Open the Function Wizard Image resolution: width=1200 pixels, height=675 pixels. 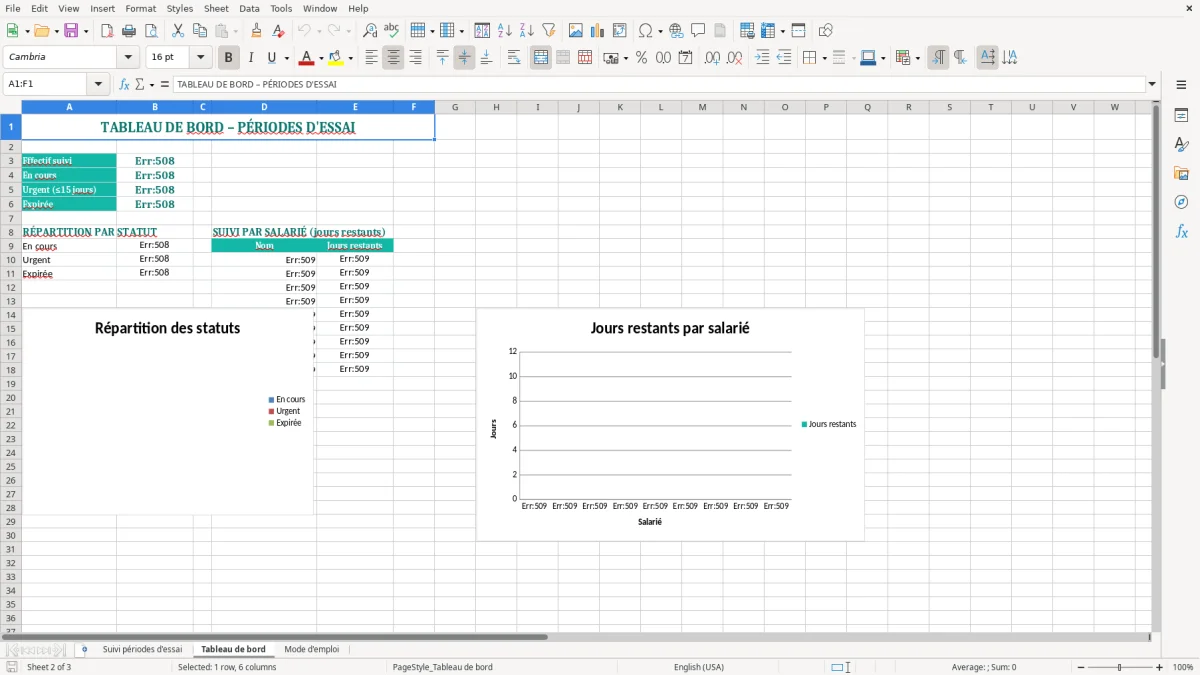[x=124, y=85]
